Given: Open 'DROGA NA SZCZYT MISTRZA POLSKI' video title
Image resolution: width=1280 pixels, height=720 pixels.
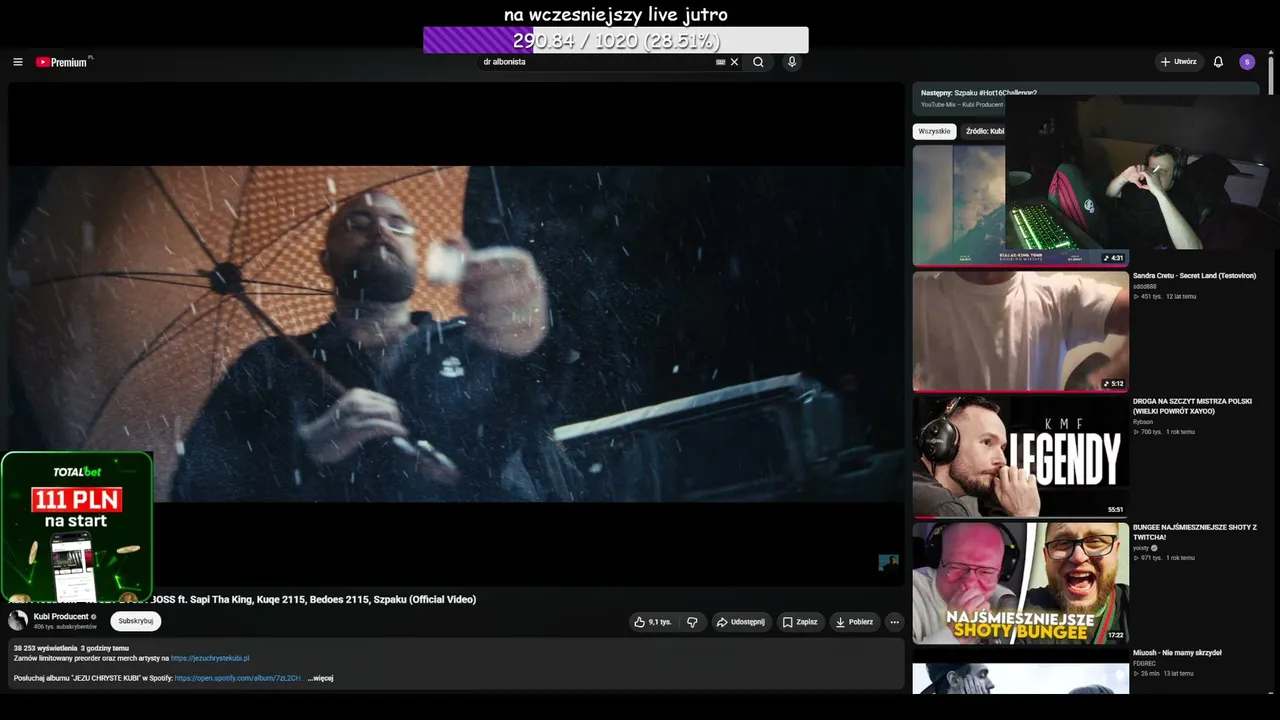Looking at the screenshot, I should (1192, 406).
